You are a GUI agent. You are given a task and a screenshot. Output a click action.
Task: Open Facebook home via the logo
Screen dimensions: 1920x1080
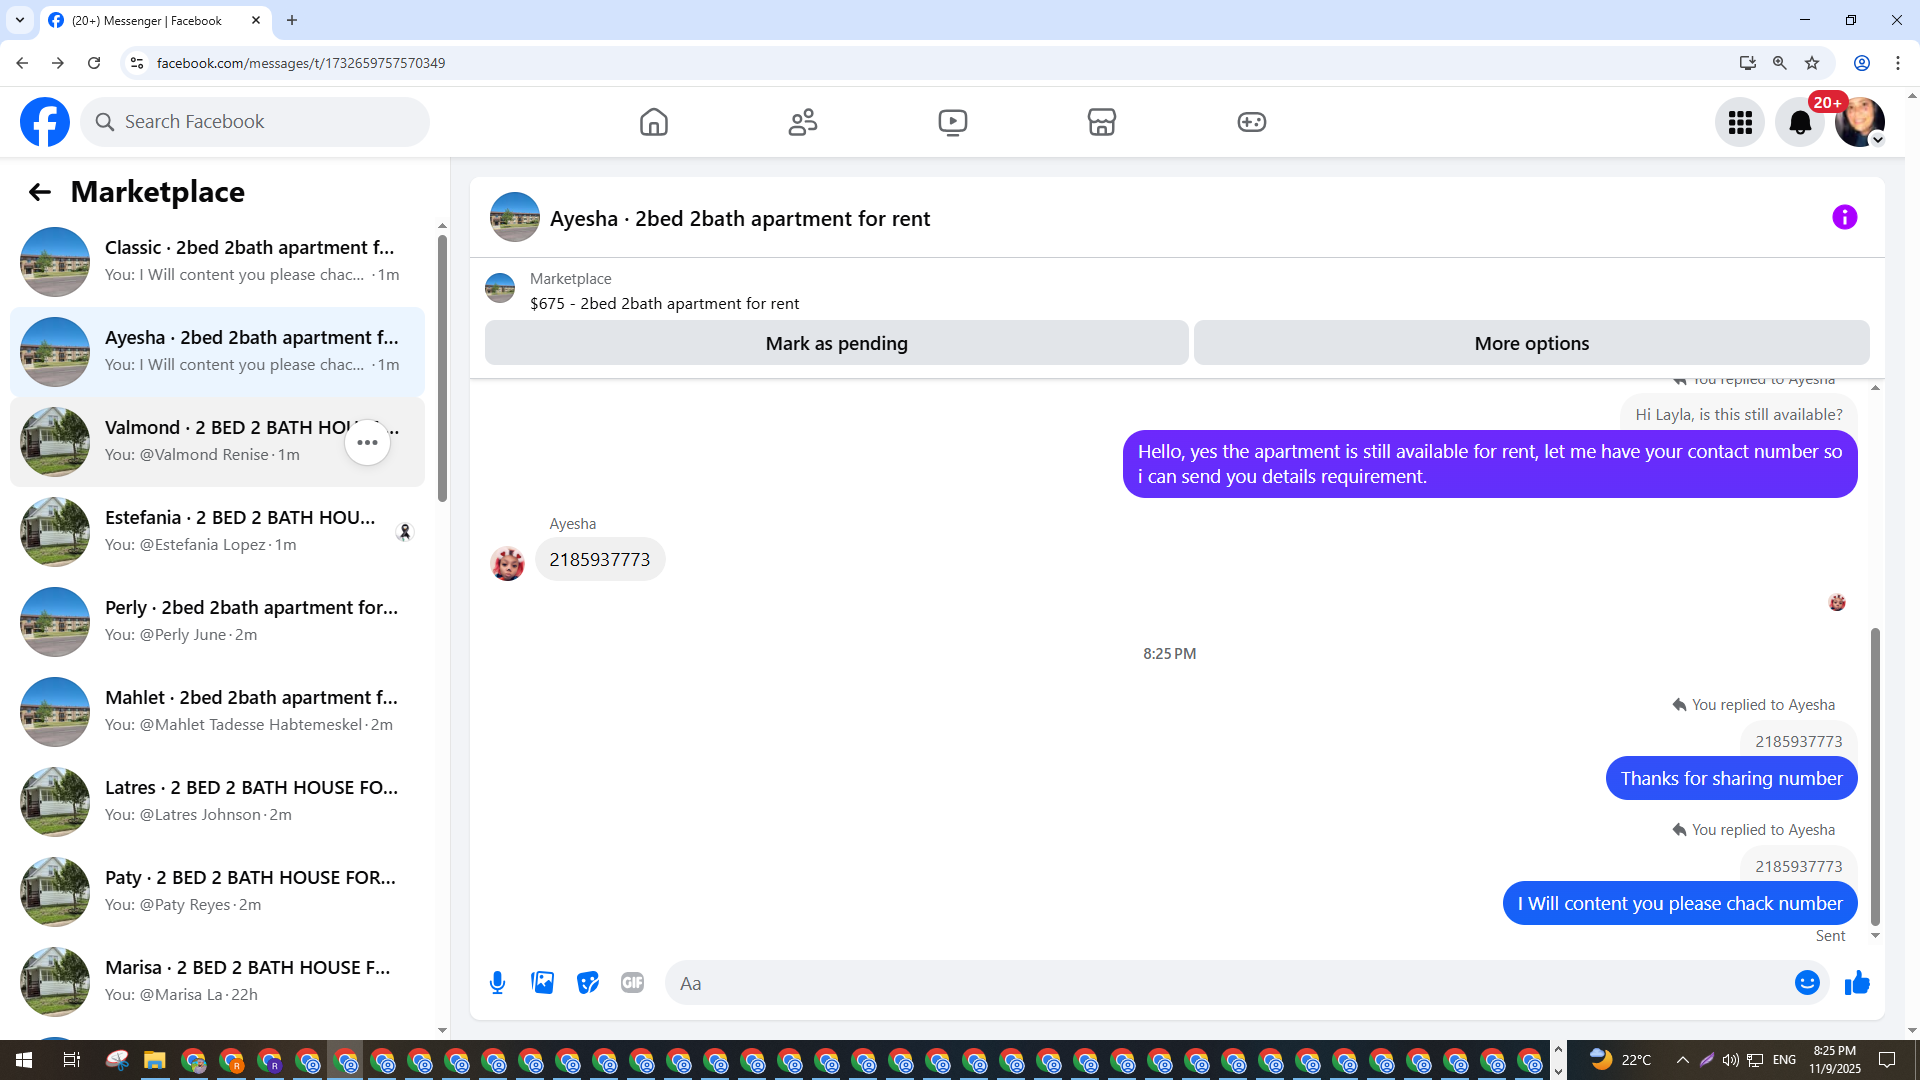coord(45,122)
